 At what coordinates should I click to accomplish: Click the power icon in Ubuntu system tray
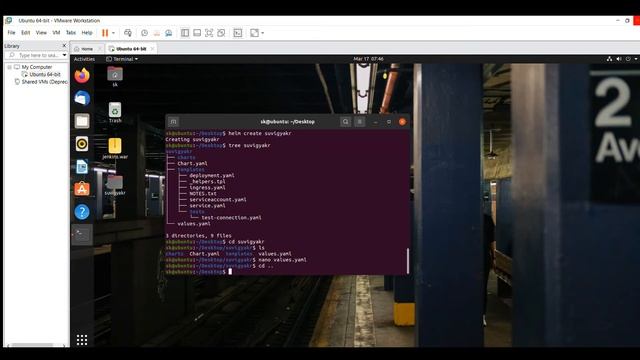628,59
